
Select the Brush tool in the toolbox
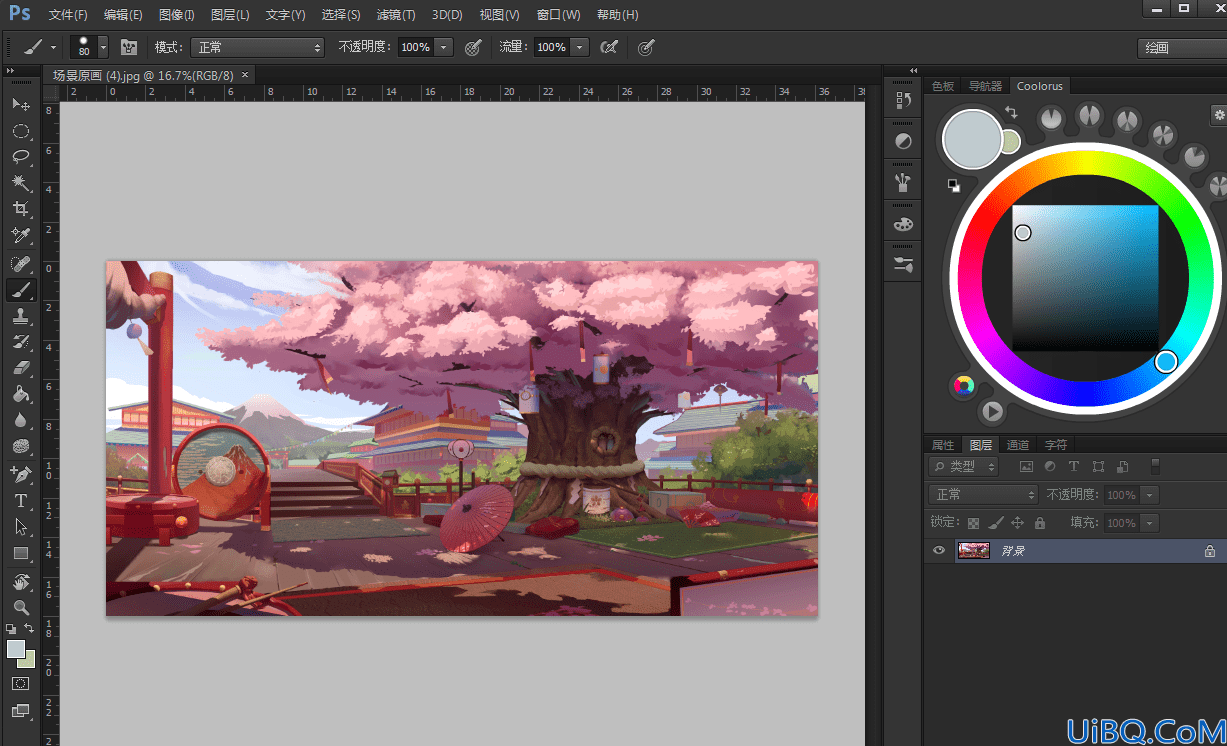20,290
